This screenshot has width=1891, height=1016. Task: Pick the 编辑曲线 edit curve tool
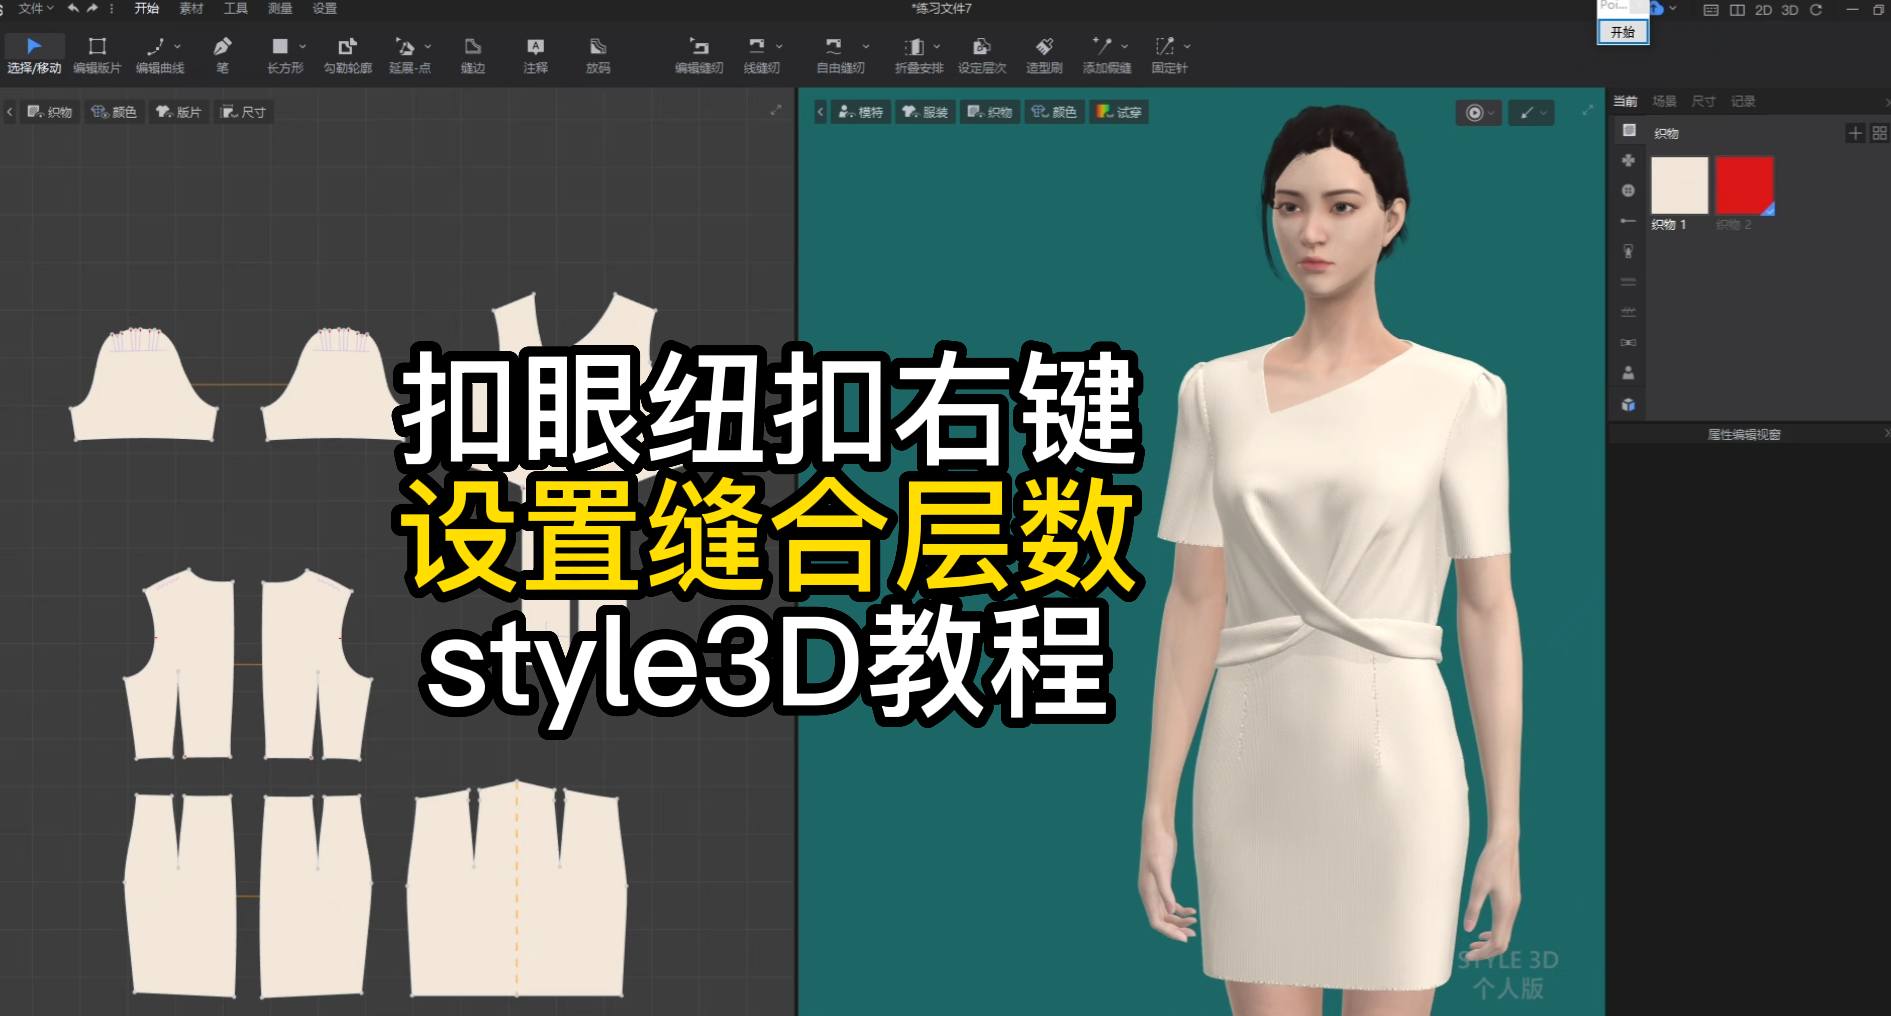tap(159, 55)
